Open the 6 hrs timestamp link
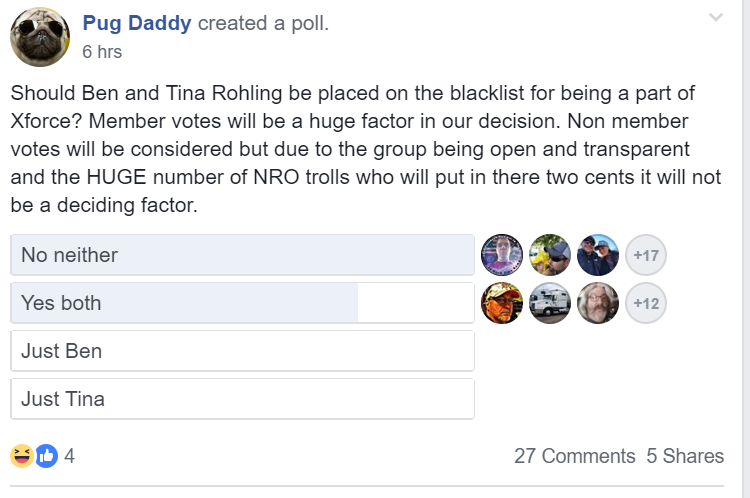Image resolution: width=750 pixels, height=498 pixels. [x=102, y=52]
